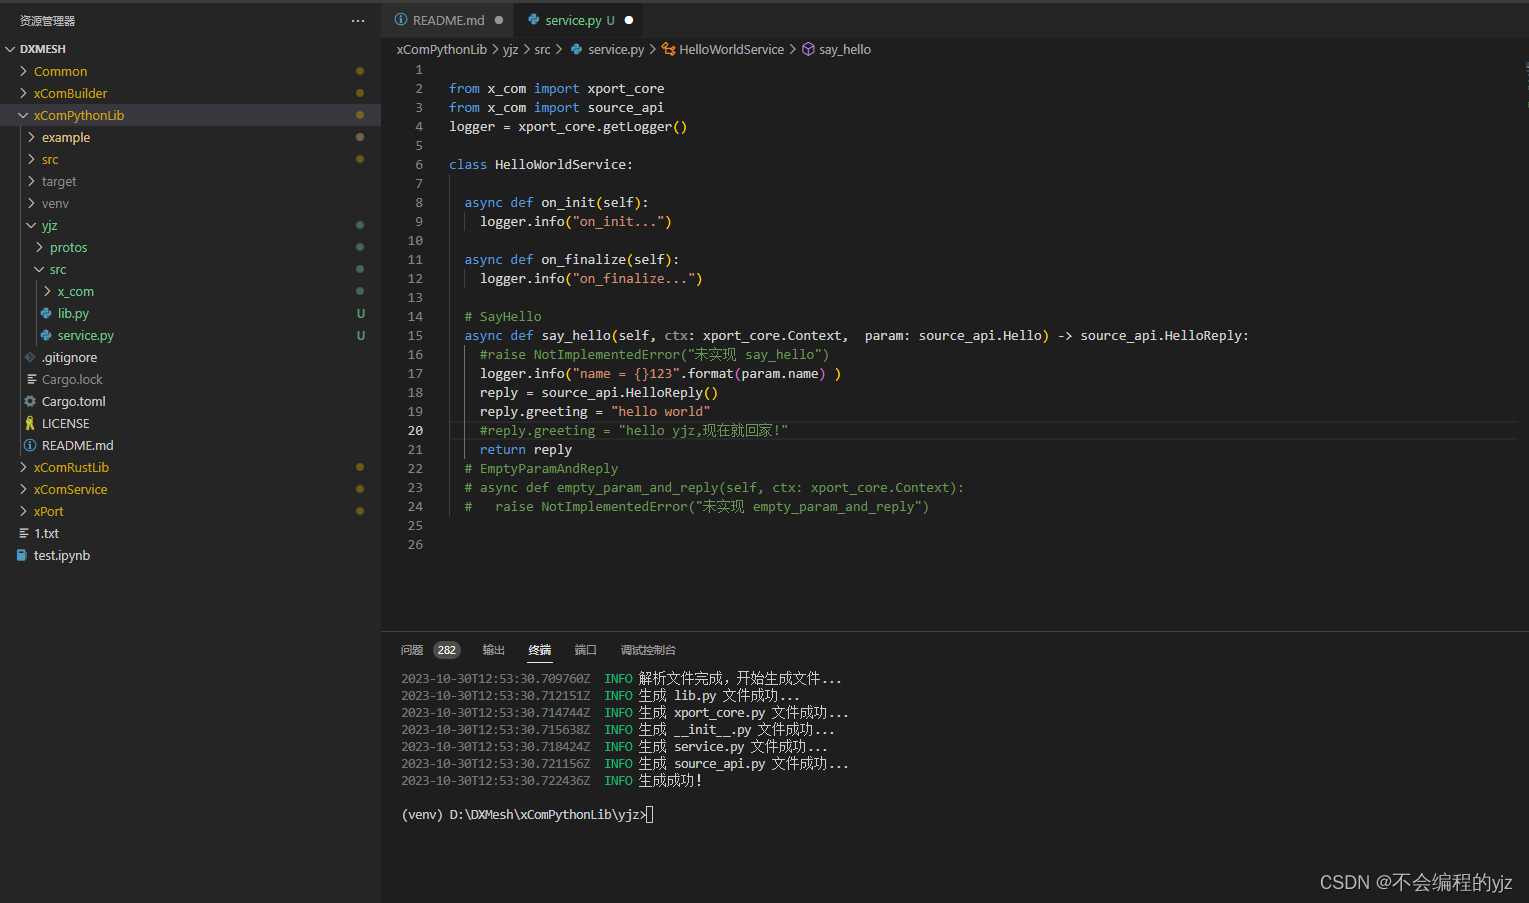Click the service.py breadcrumb Python icon
Screen dimensions: 1529x903
577,49
